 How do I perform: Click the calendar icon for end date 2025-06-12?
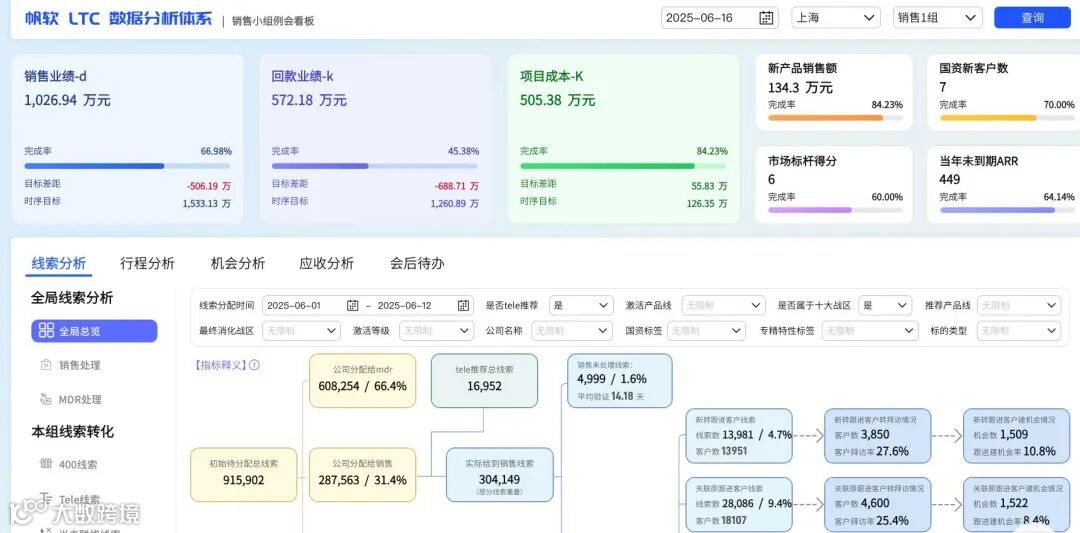(464, 305)
